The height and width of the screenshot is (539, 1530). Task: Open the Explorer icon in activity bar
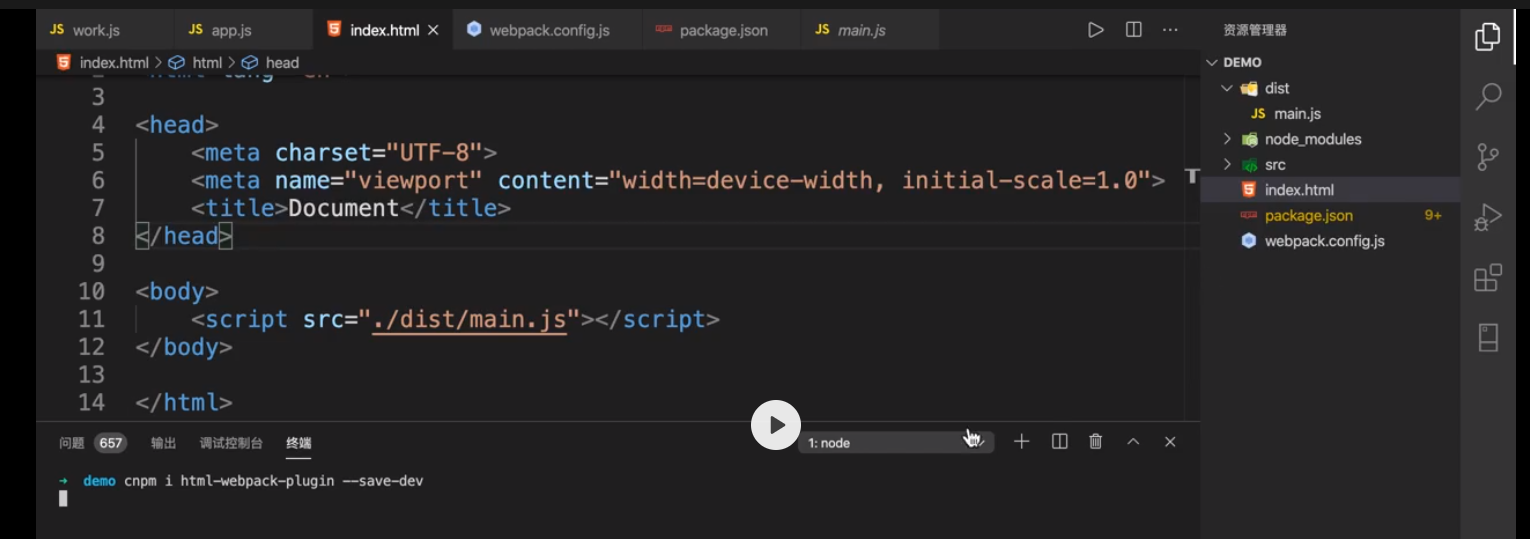[1488, 37]
